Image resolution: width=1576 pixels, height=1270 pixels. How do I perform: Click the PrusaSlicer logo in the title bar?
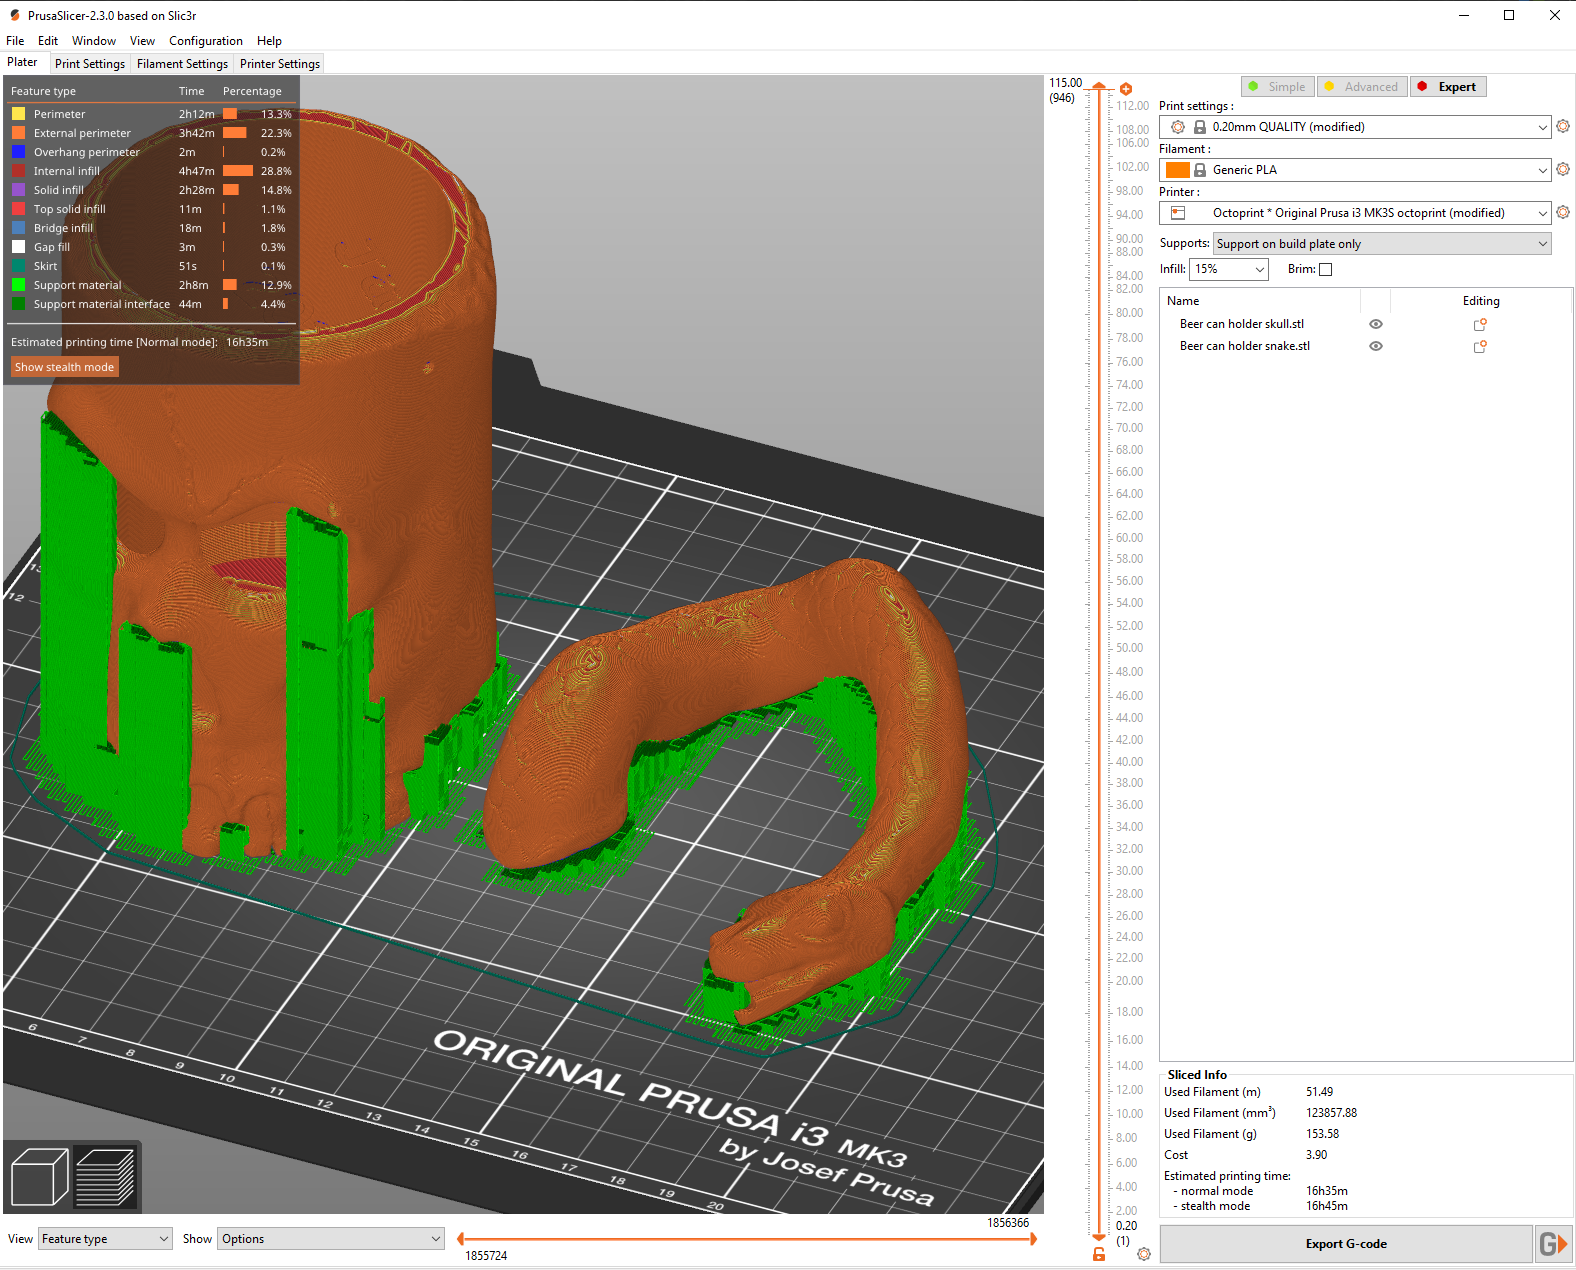pos(14,15)
